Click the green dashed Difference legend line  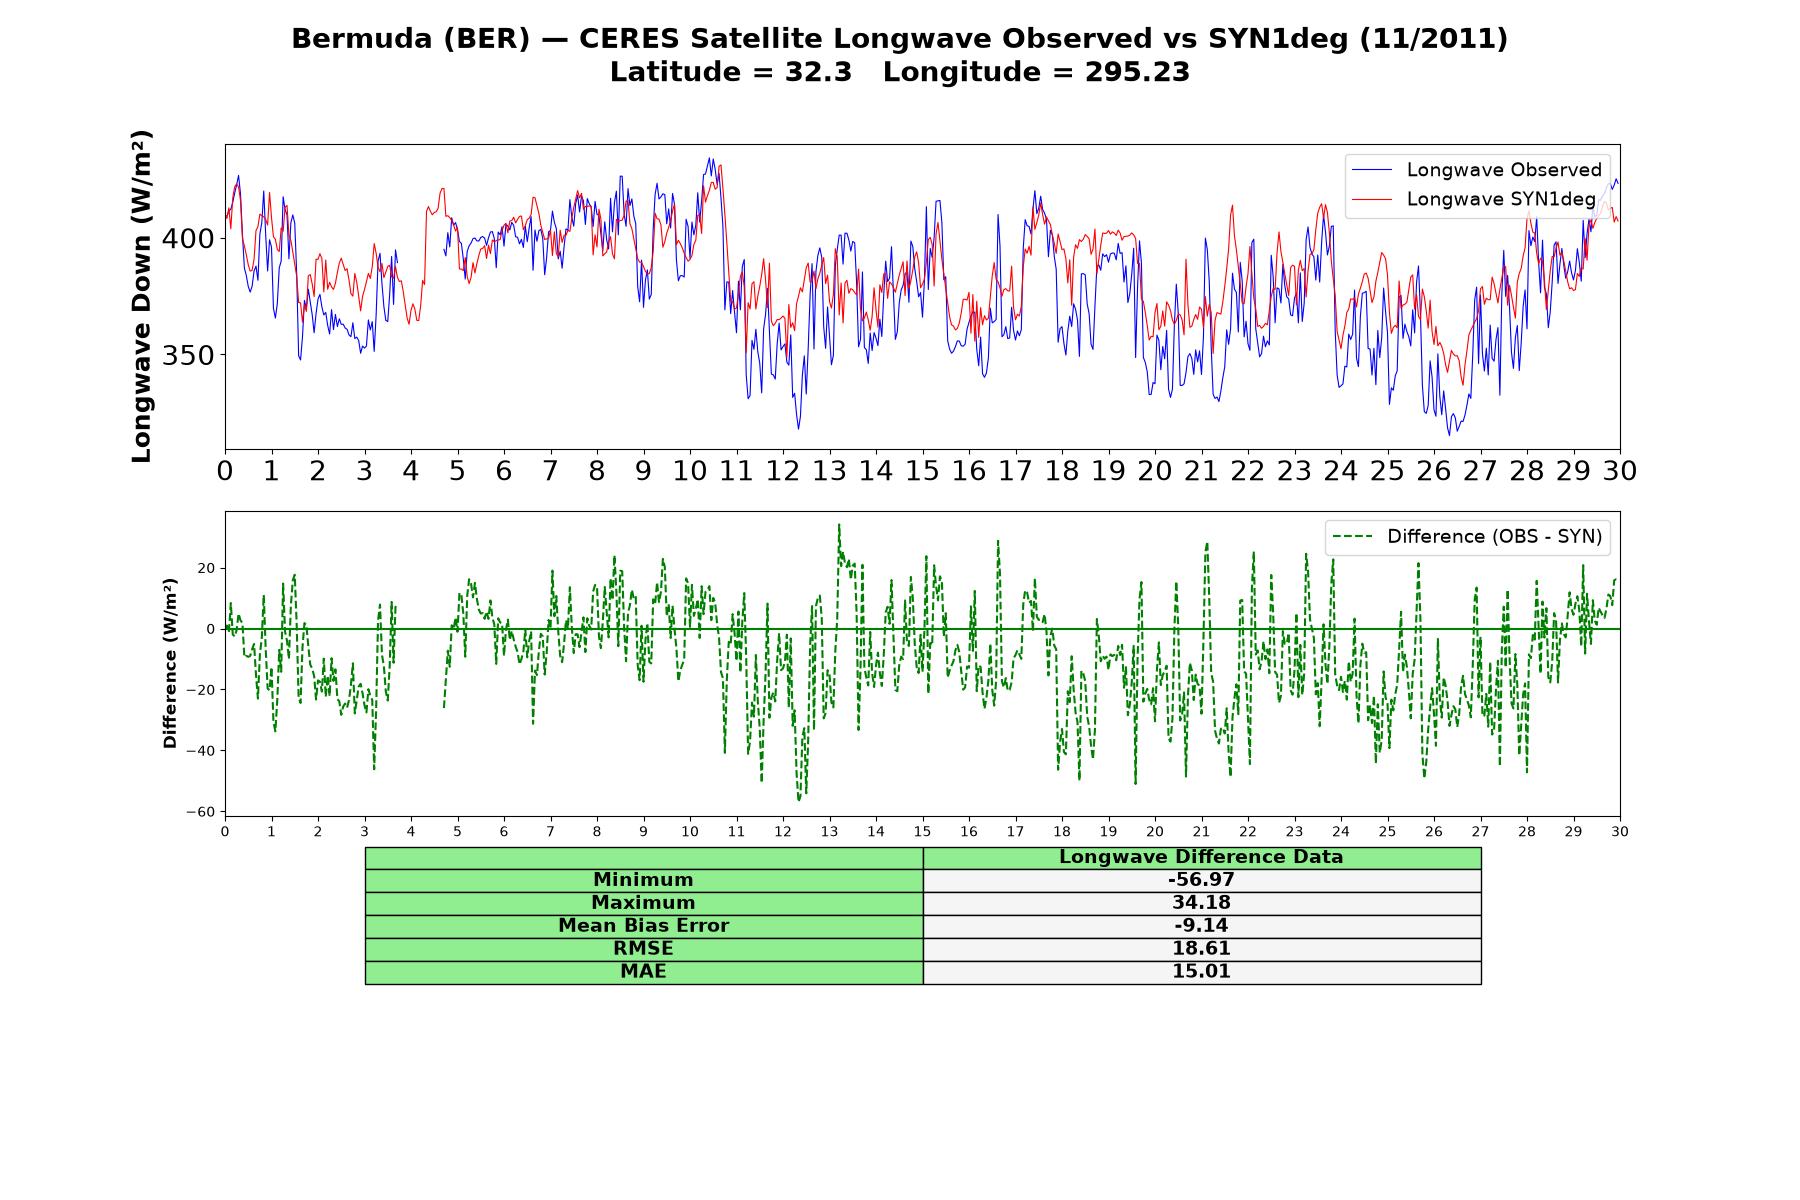click(x=1352, y=537)
